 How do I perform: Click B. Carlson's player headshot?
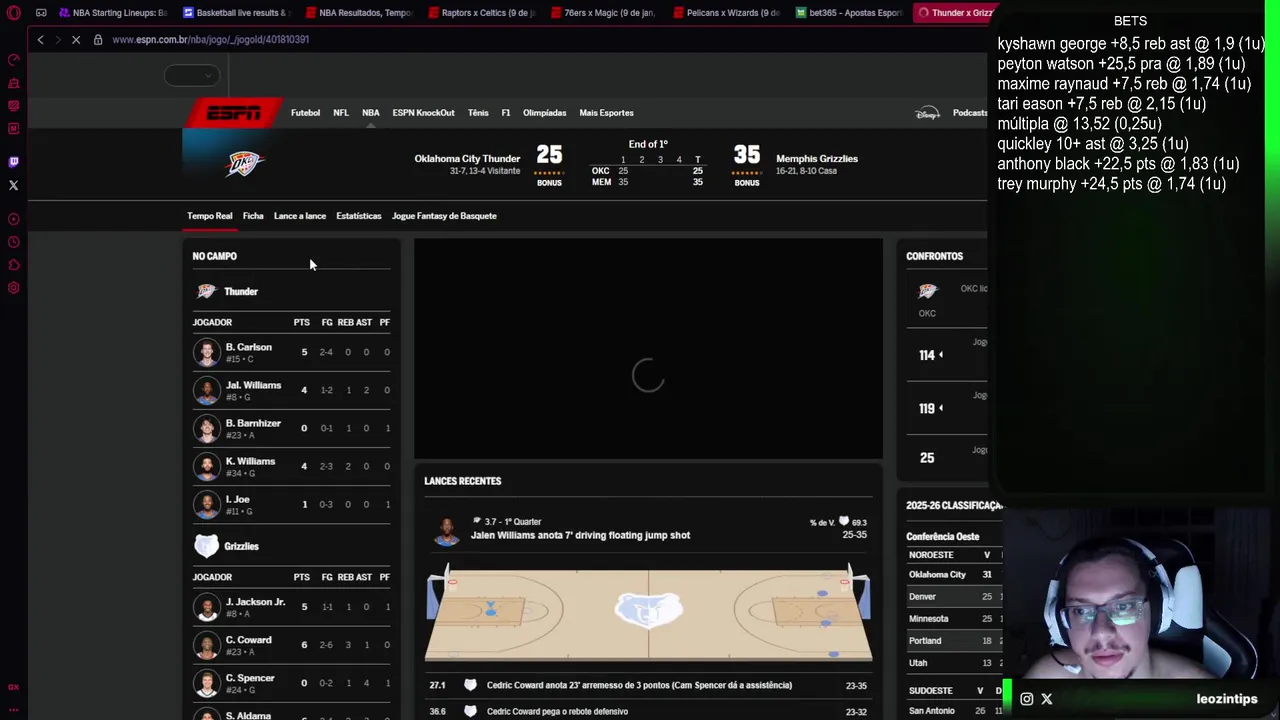tap(207, 352)
